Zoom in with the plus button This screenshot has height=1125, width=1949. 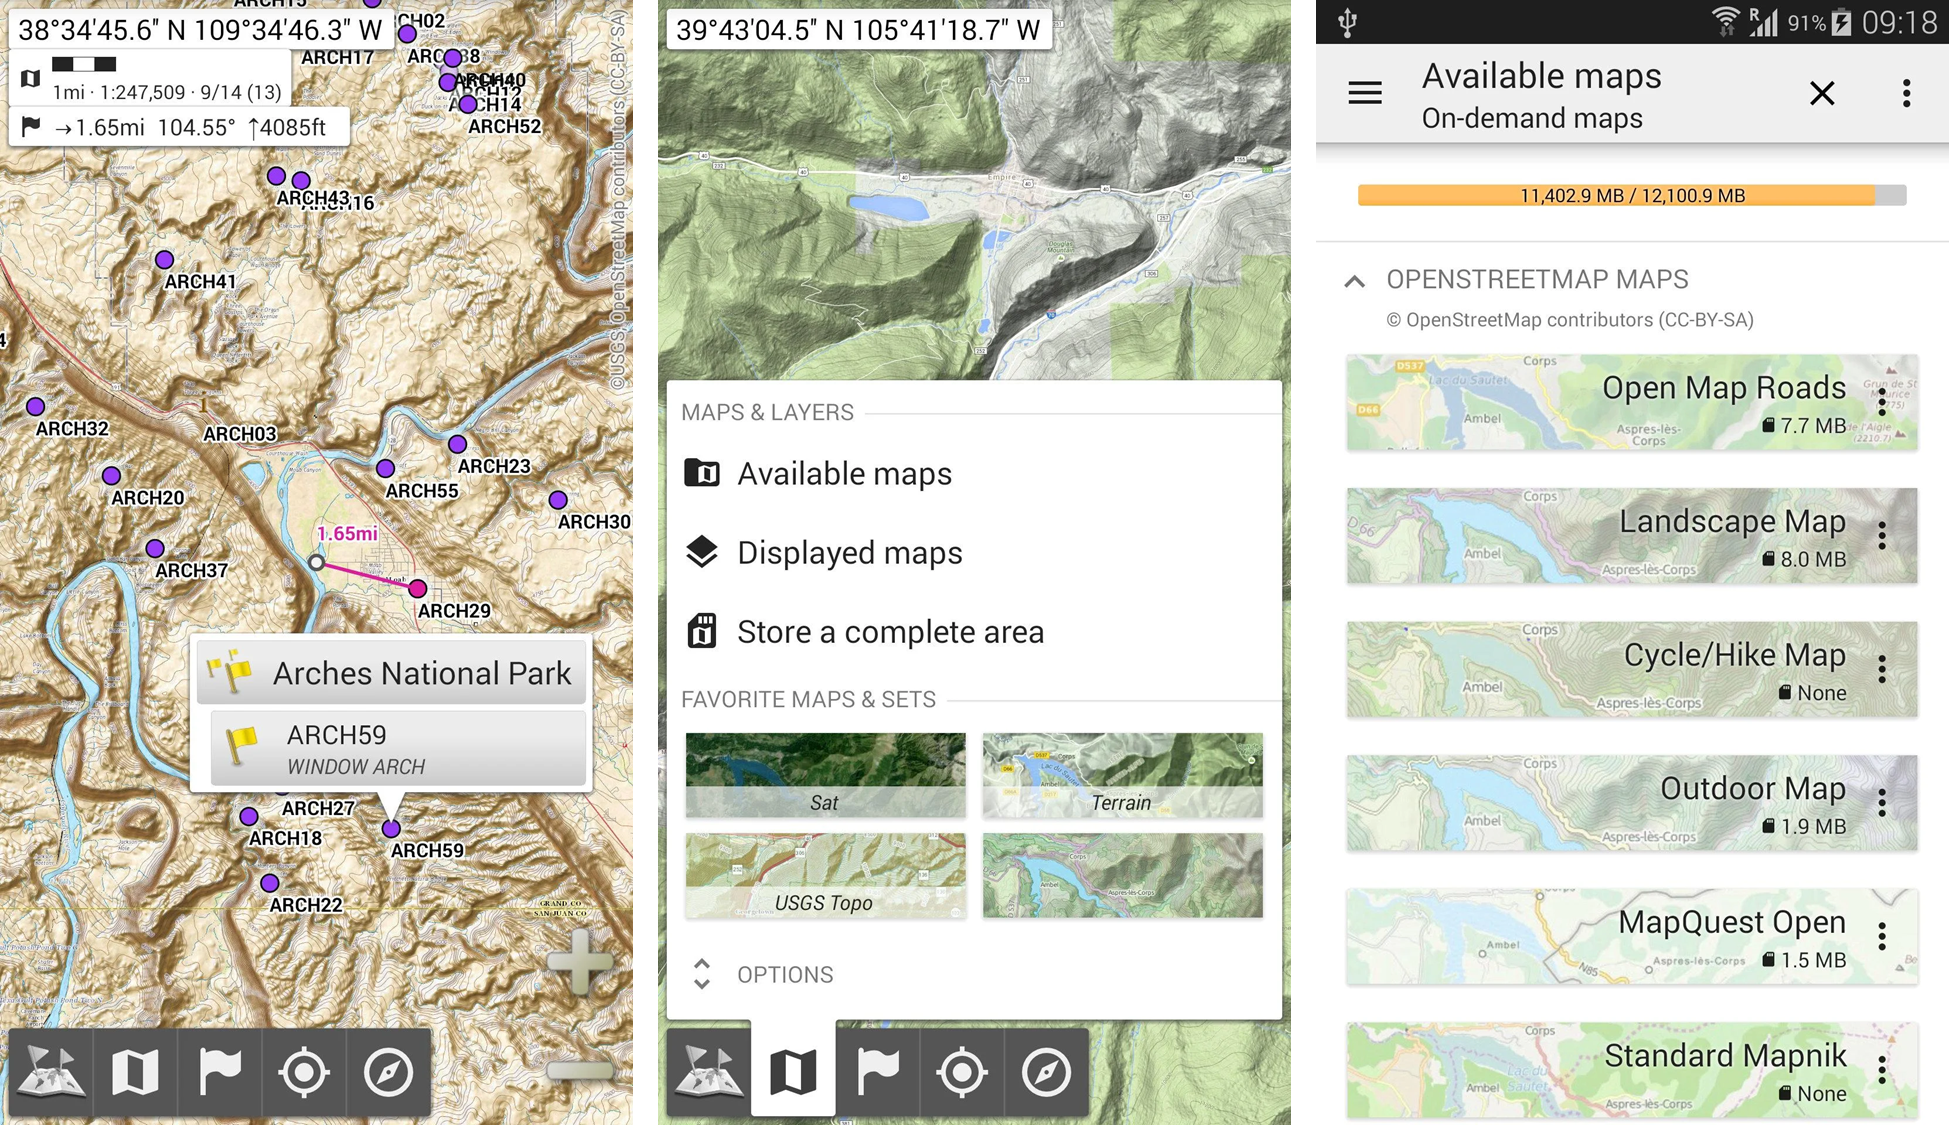click(x=580, y=961)
